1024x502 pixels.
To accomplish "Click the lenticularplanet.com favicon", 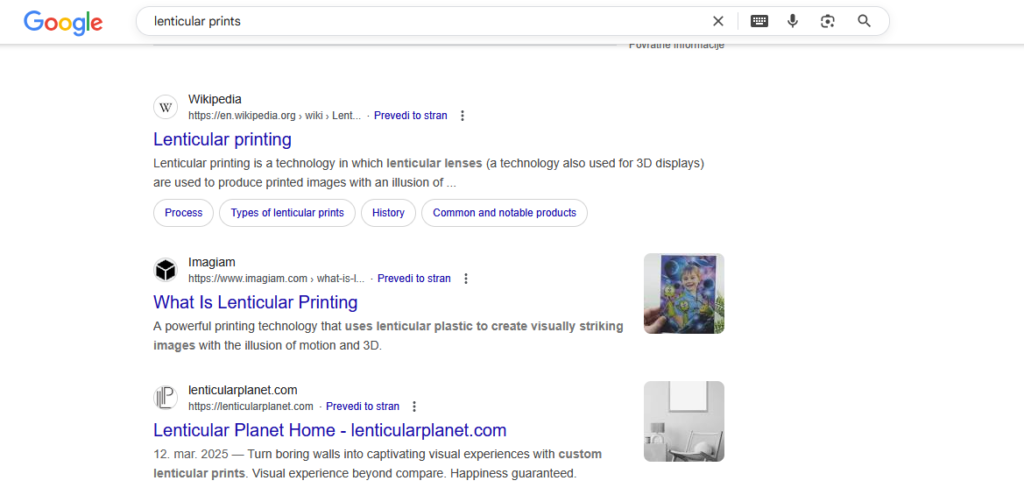I will [x=165, y=398].
